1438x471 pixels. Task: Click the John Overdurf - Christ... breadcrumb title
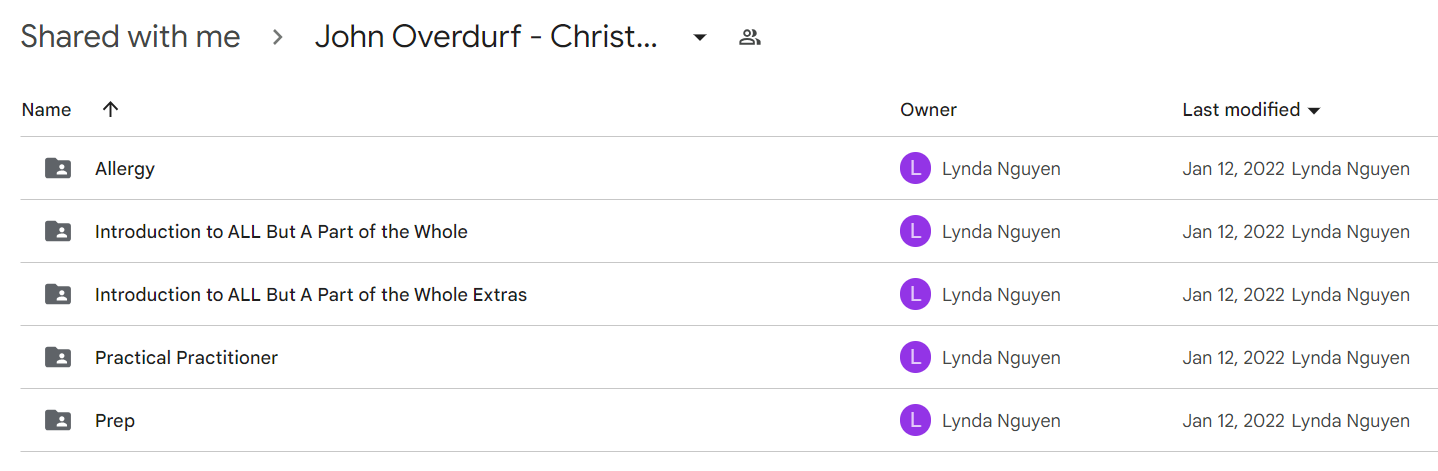point(486,37)
